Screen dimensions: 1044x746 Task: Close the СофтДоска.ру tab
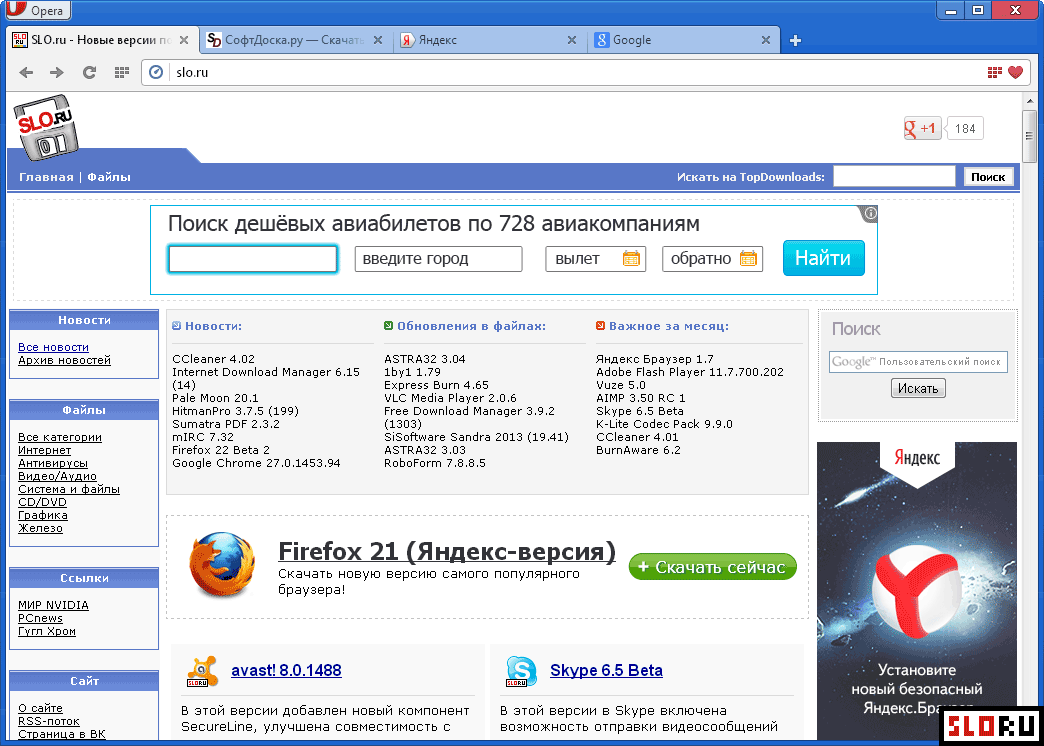click(x=378, y=40)
